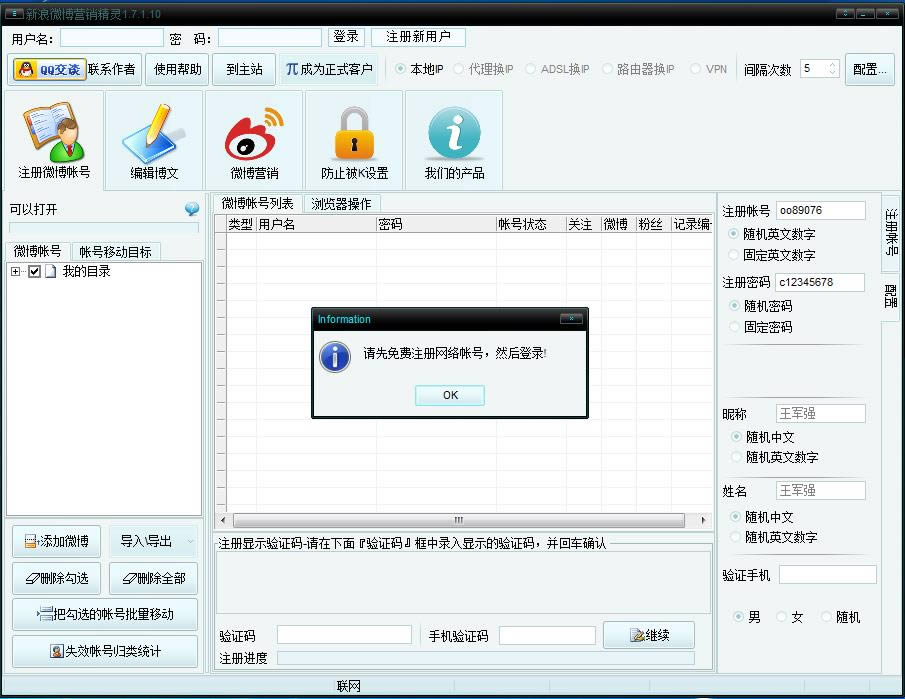Click the horizontal scrollbar under account list

459,519
